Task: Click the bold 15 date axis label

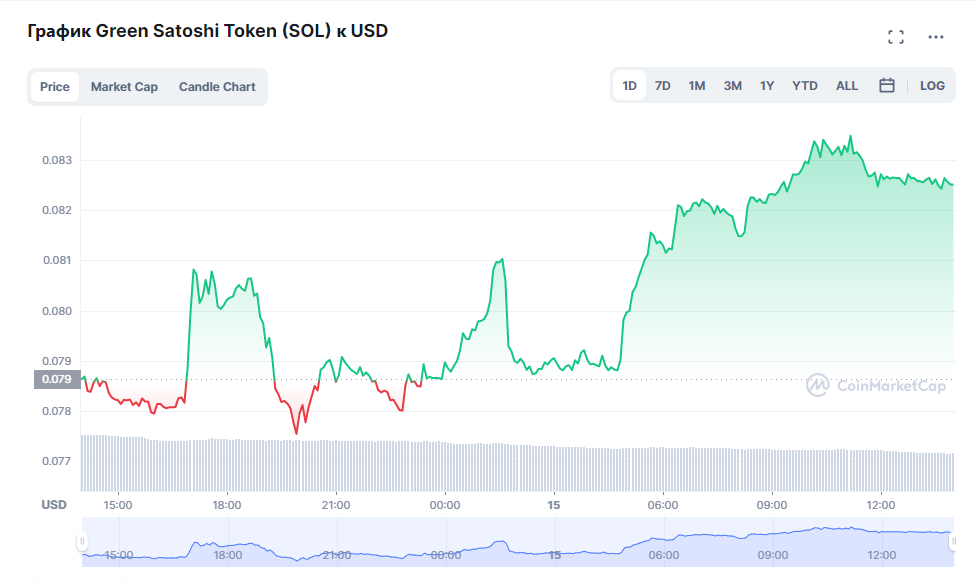Action: (x=554, y=505)
